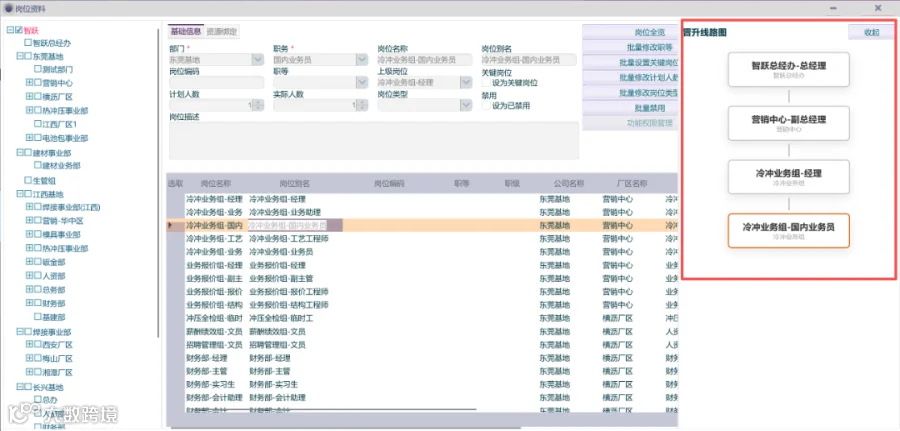Expand the 财务部 tree node
This screenshot has width=900, height=431.
click(29, 303)
